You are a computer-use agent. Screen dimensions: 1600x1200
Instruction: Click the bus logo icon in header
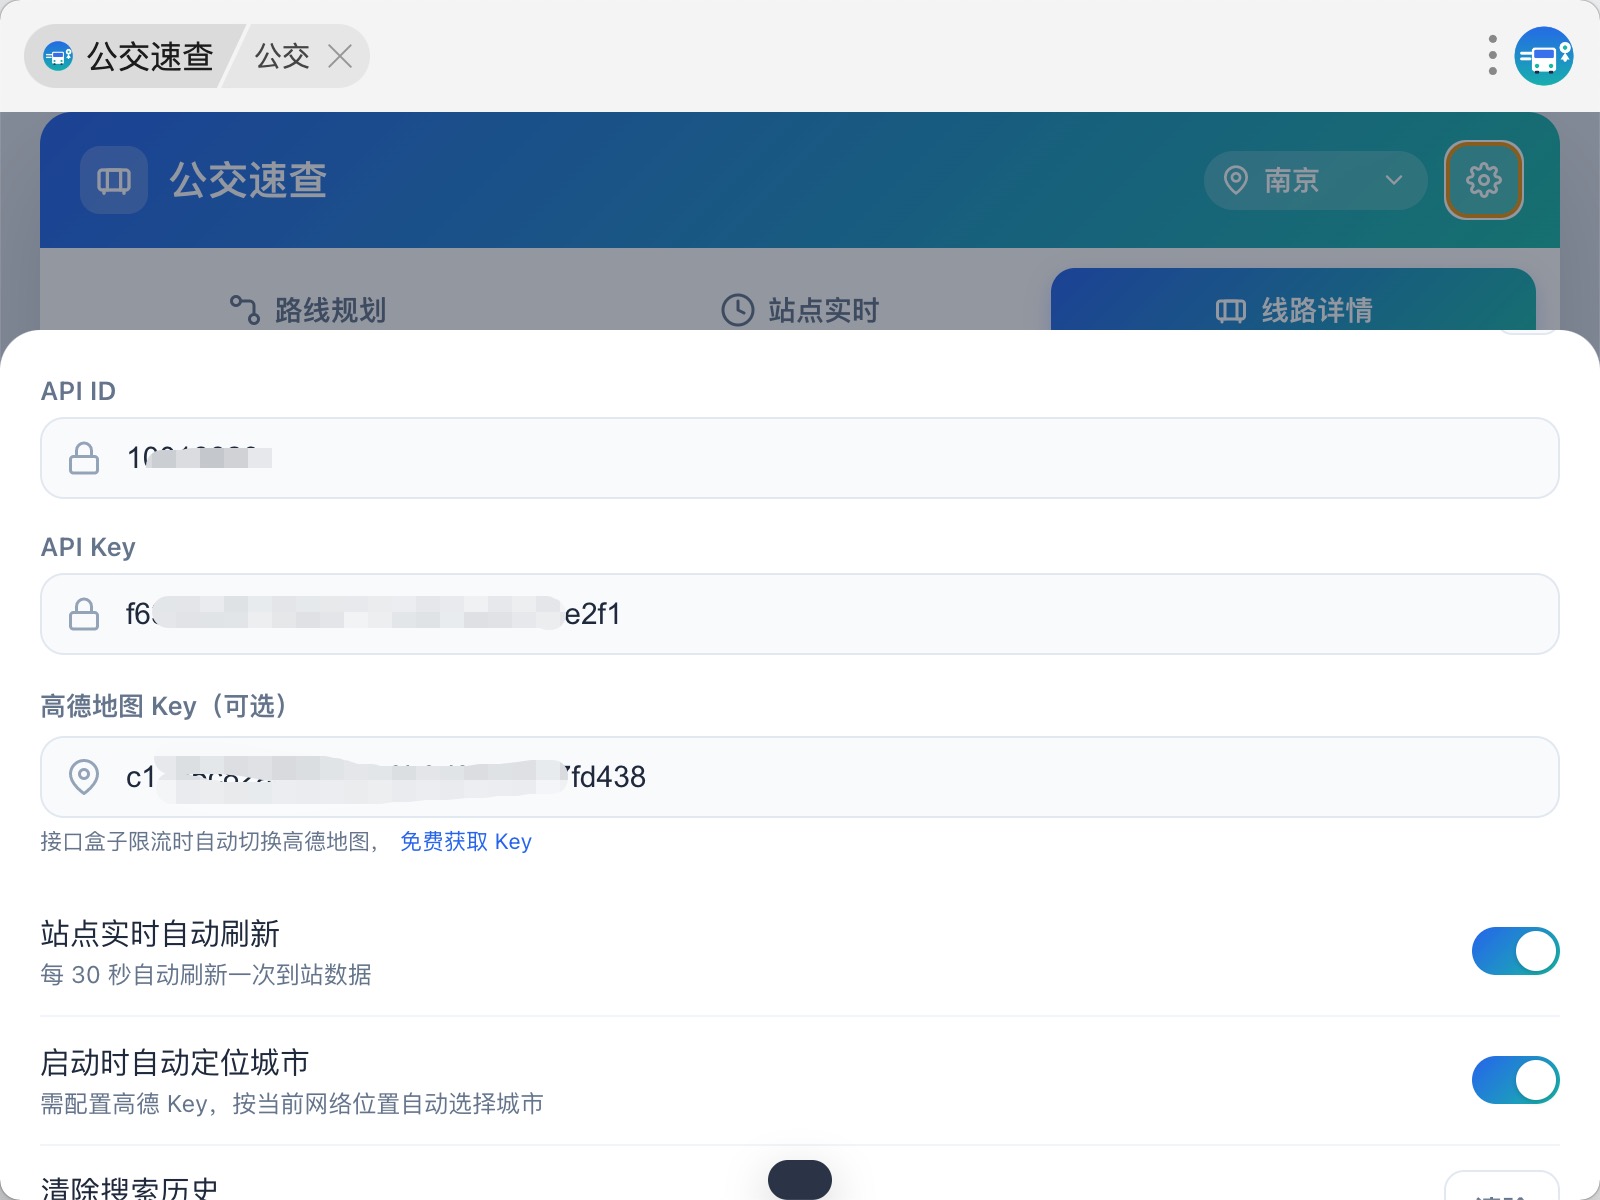point(114,180)
